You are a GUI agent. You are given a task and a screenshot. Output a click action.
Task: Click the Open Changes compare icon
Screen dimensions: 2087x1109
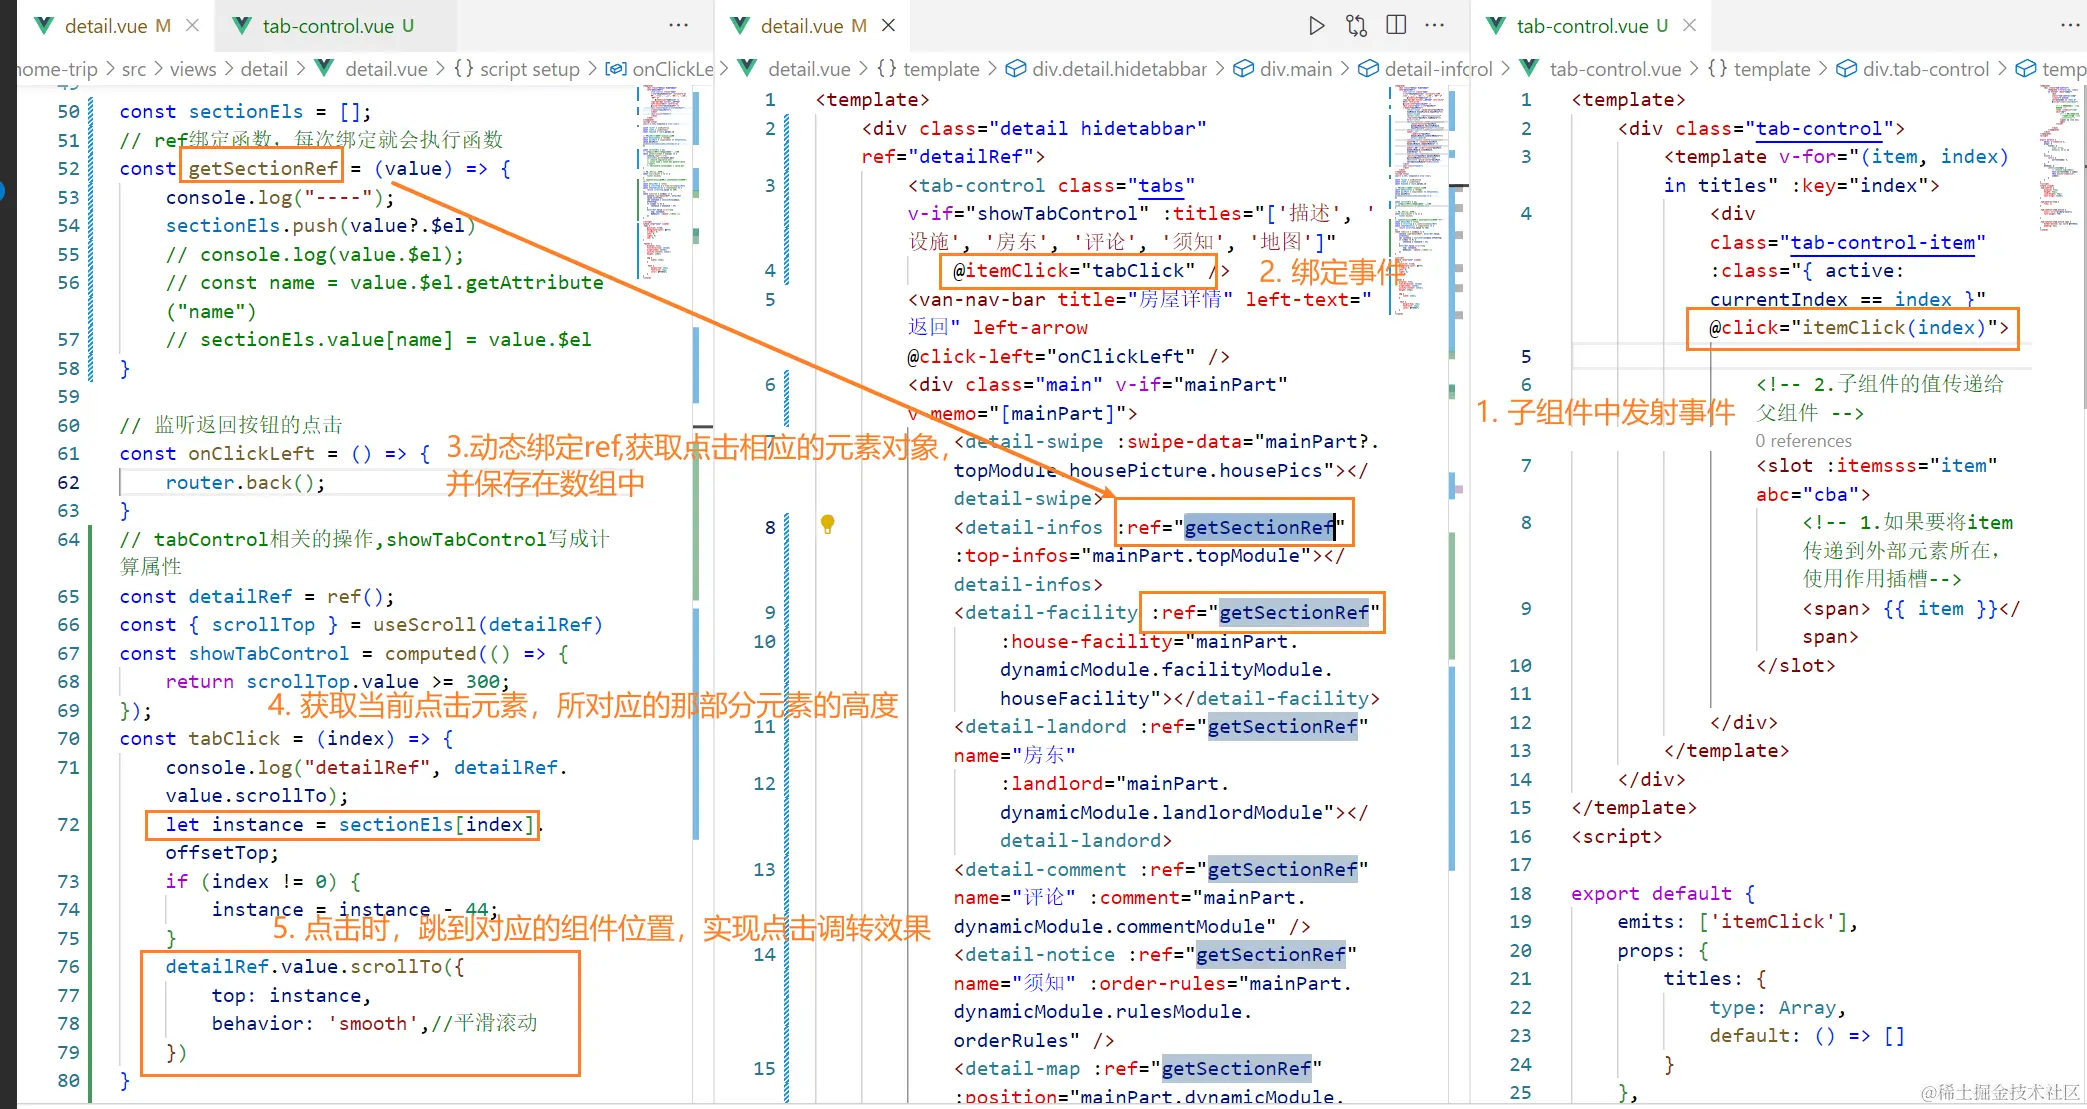point(1356,26)
